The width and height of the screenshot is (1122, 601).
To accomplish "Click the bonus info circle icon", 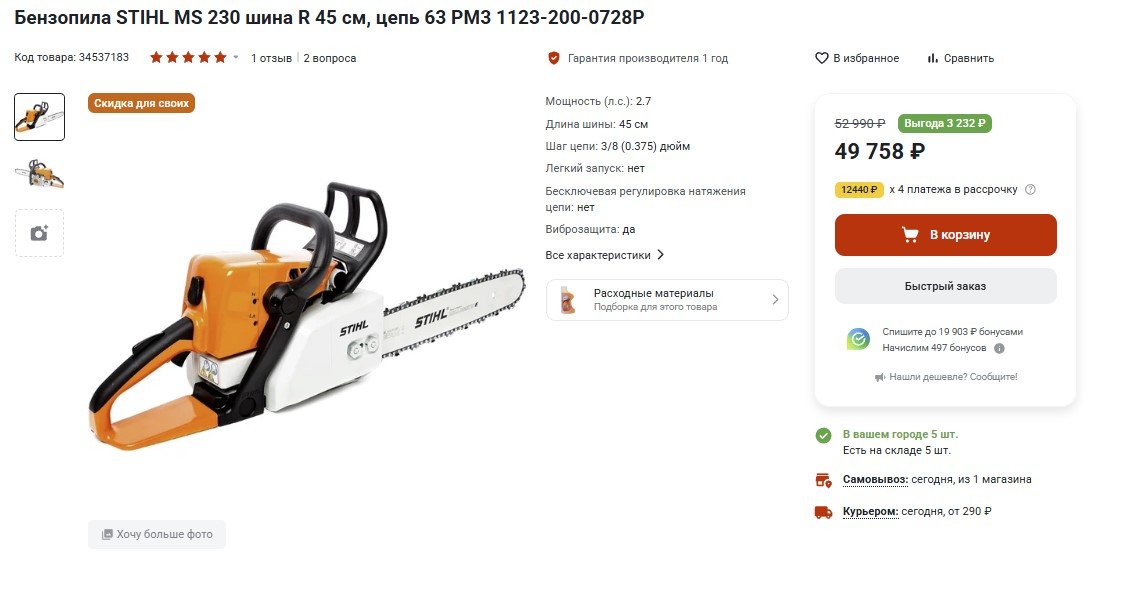I will coord(1000,348).
